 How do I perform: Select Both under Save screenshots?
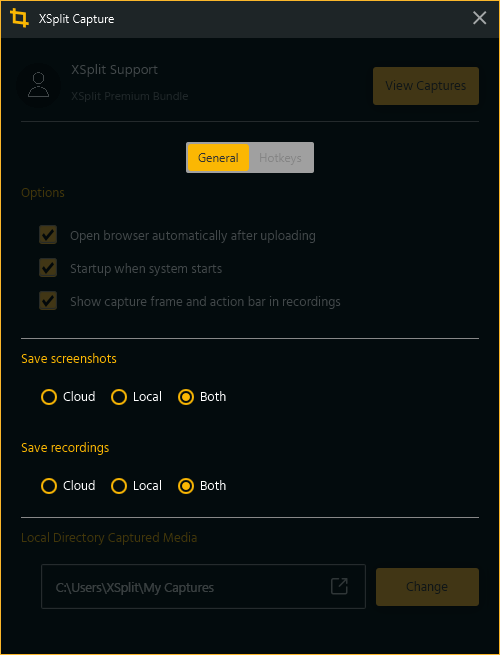186,397
